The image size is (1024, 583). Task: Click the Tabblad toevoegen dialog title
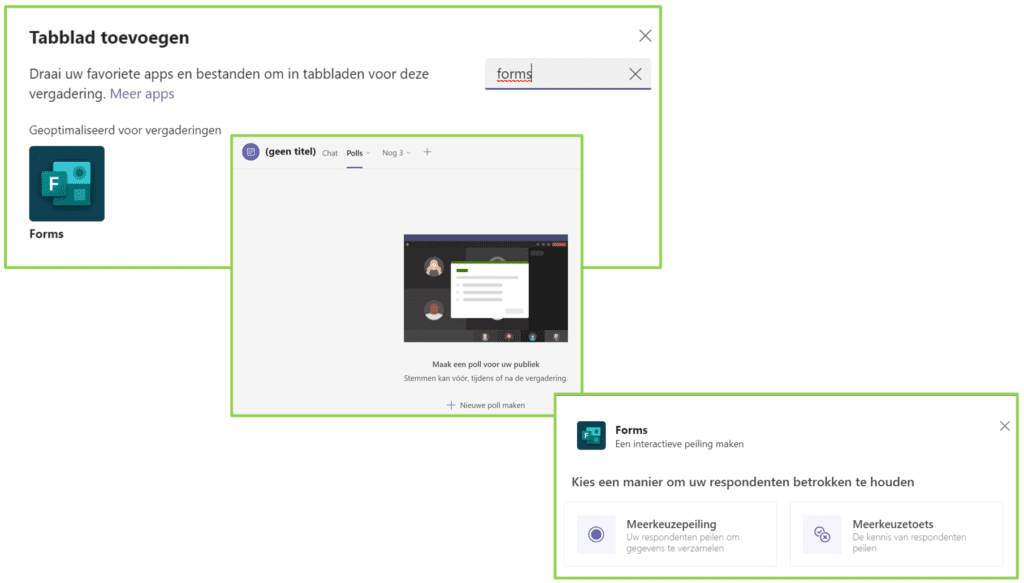pos(109,38)
